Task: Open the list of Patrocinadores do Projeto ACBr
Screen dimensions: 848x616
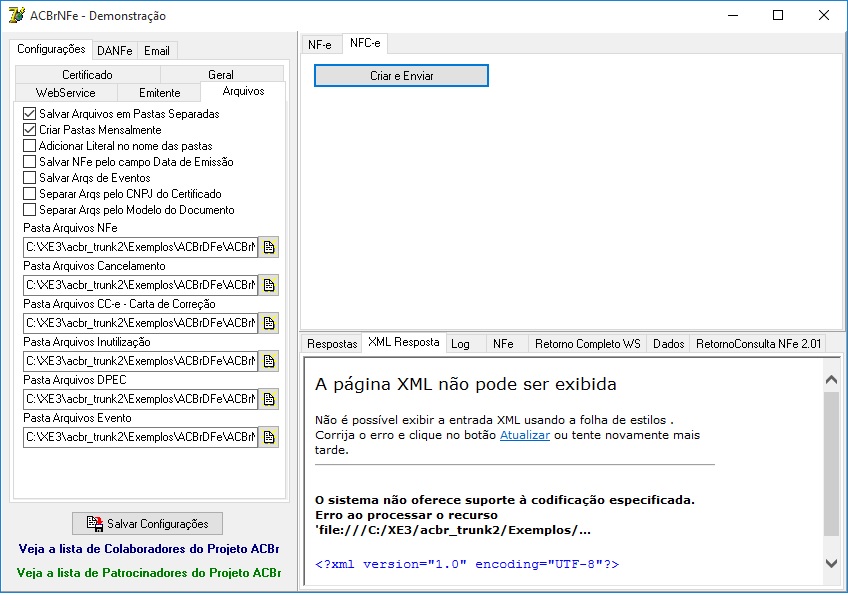Action: tap(149, 573)
